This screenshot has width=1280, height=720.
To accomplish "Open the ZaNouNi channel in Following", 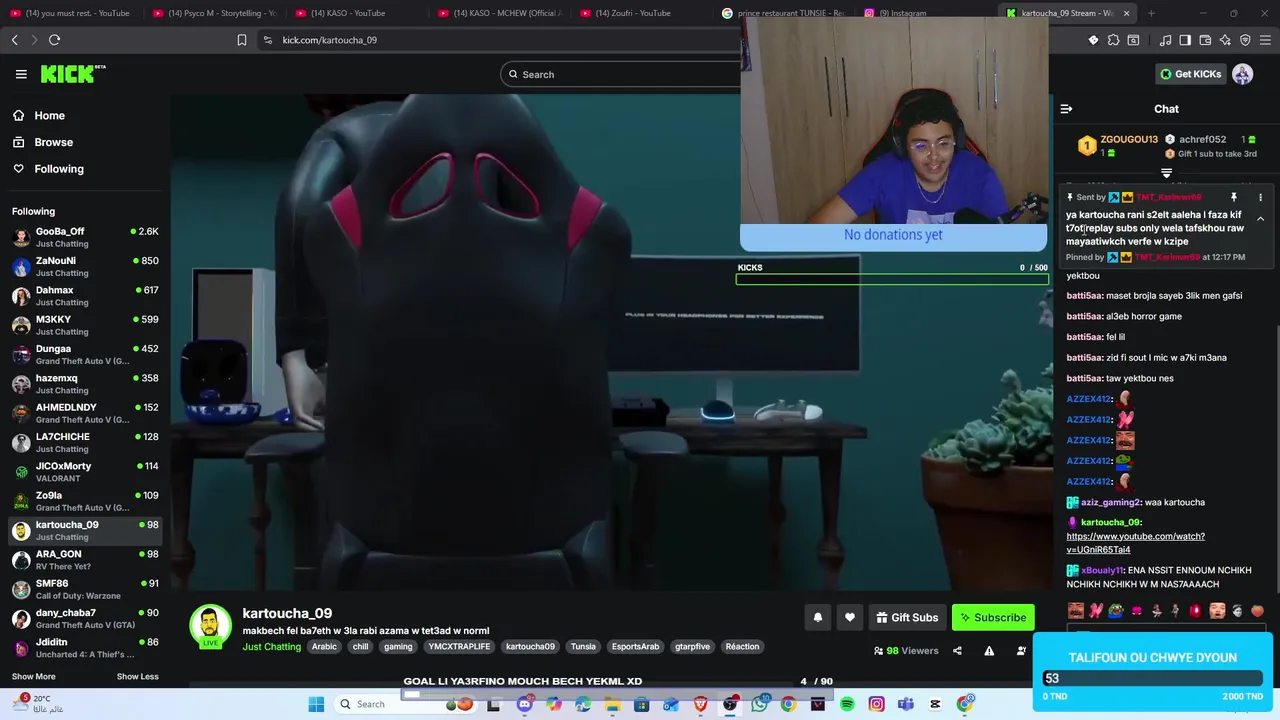I will tap(85, 266).
